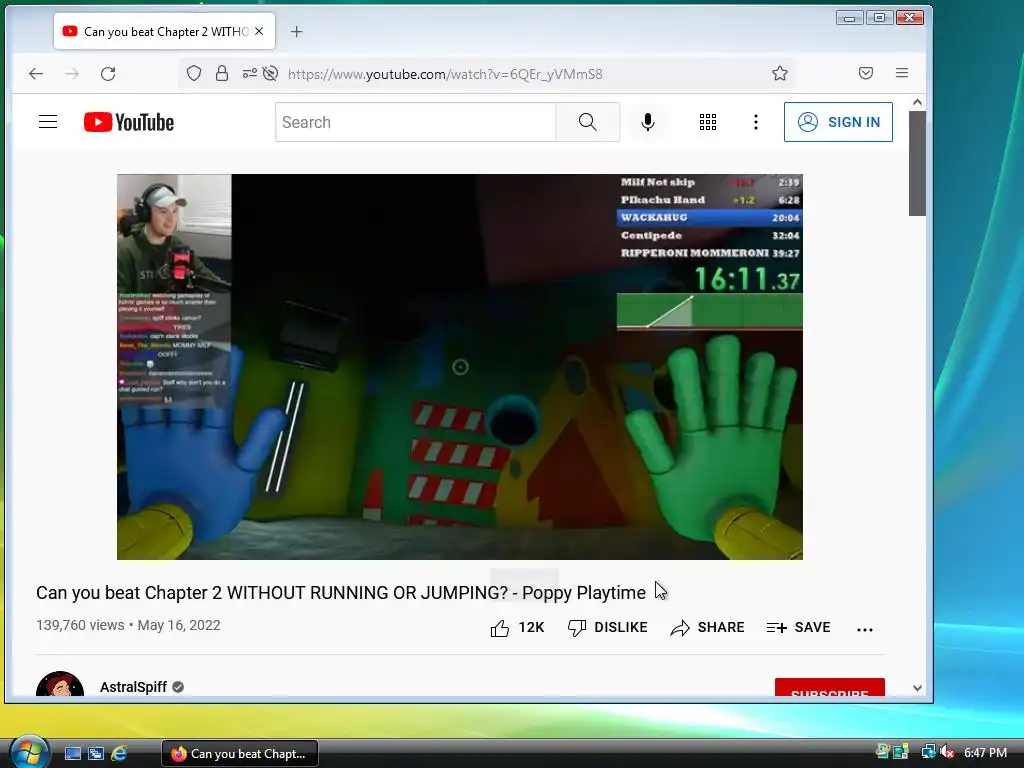Open the AstralSpiff channel link
Screen dimensions: 1024x768
click(133, 687)
